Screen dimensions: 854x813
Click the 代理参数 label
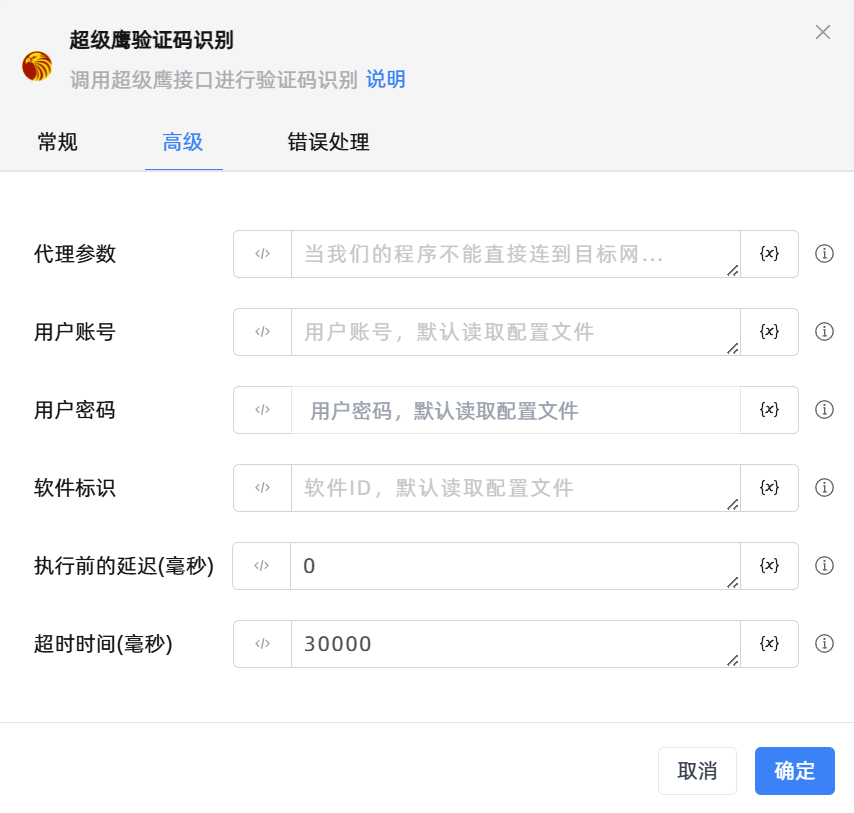75,254
